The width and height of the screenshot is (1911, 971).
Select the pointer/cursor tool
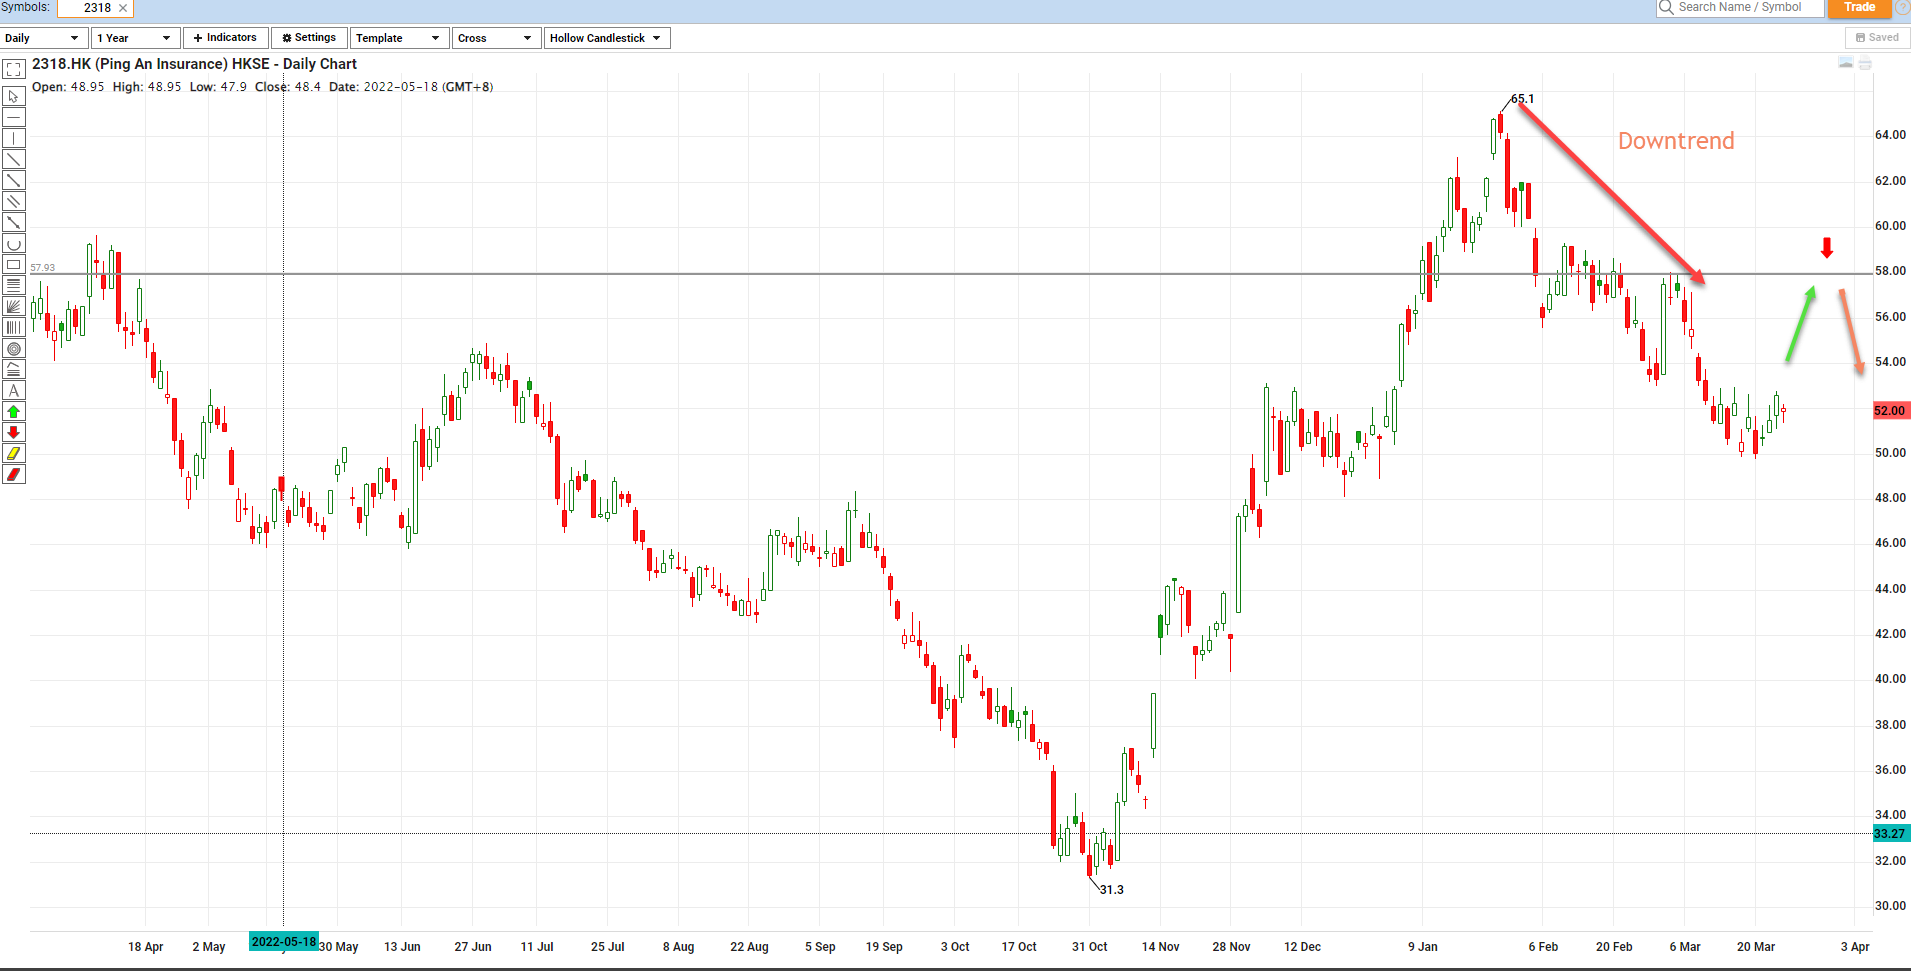(14, 96)
